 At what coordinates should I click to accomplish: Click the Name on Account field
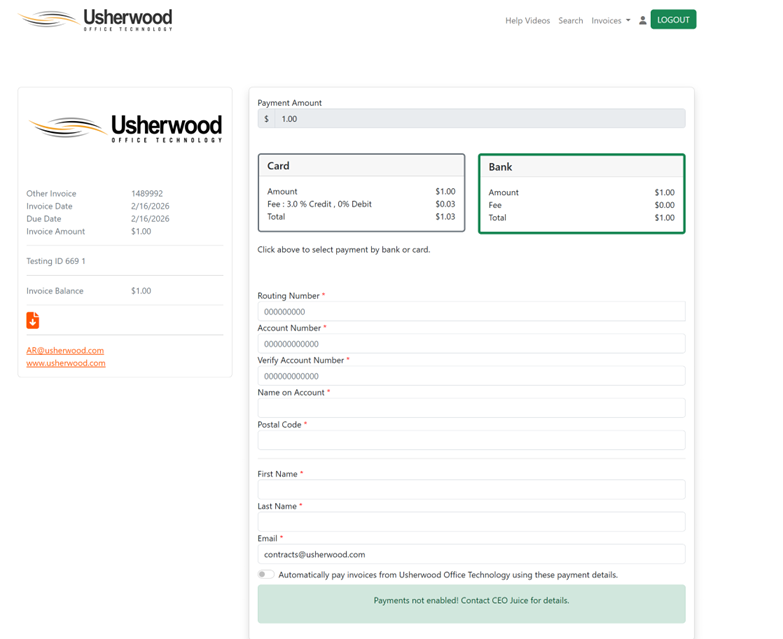471,408
